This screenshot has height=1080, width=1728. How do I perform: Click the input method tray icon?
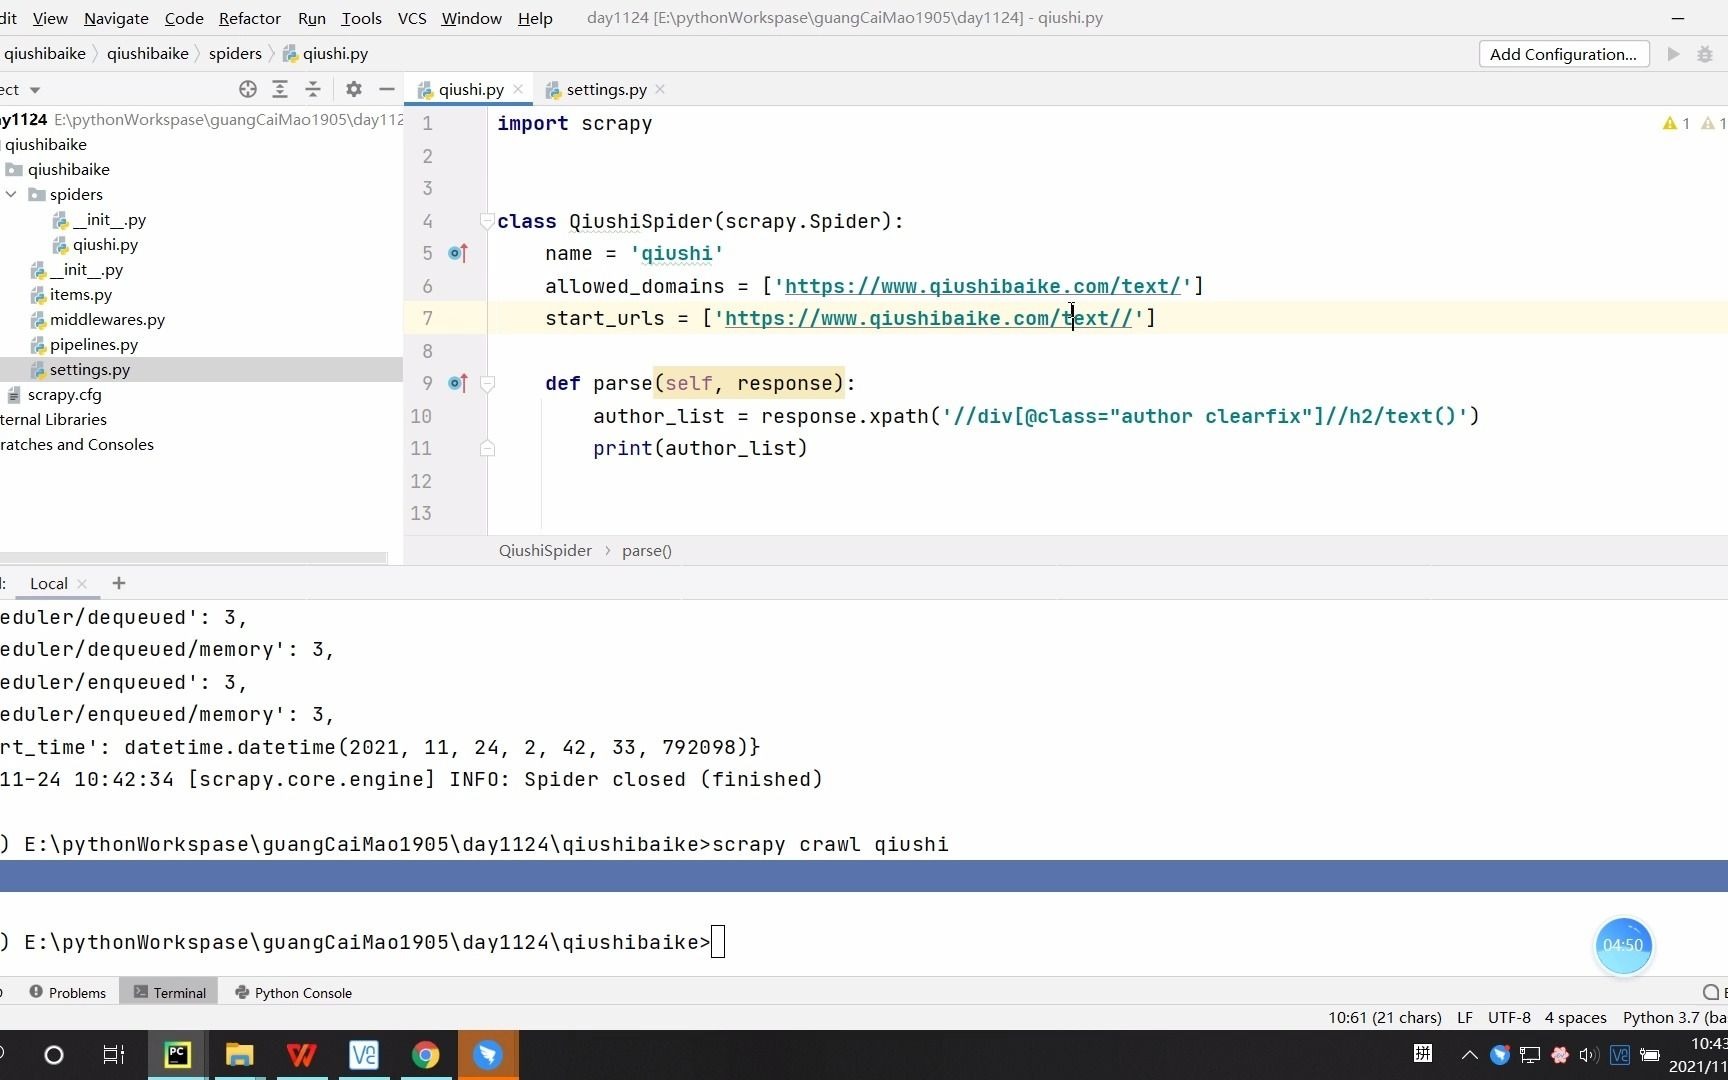(1423, 1053)
